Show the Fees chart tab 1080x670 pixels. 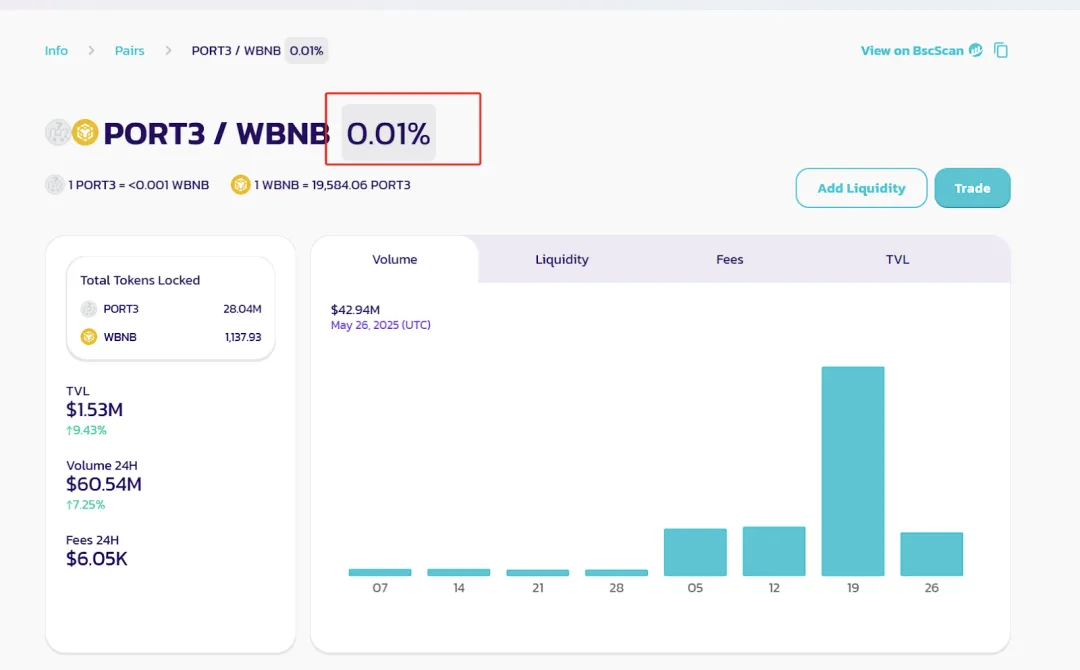click(729, 260)
